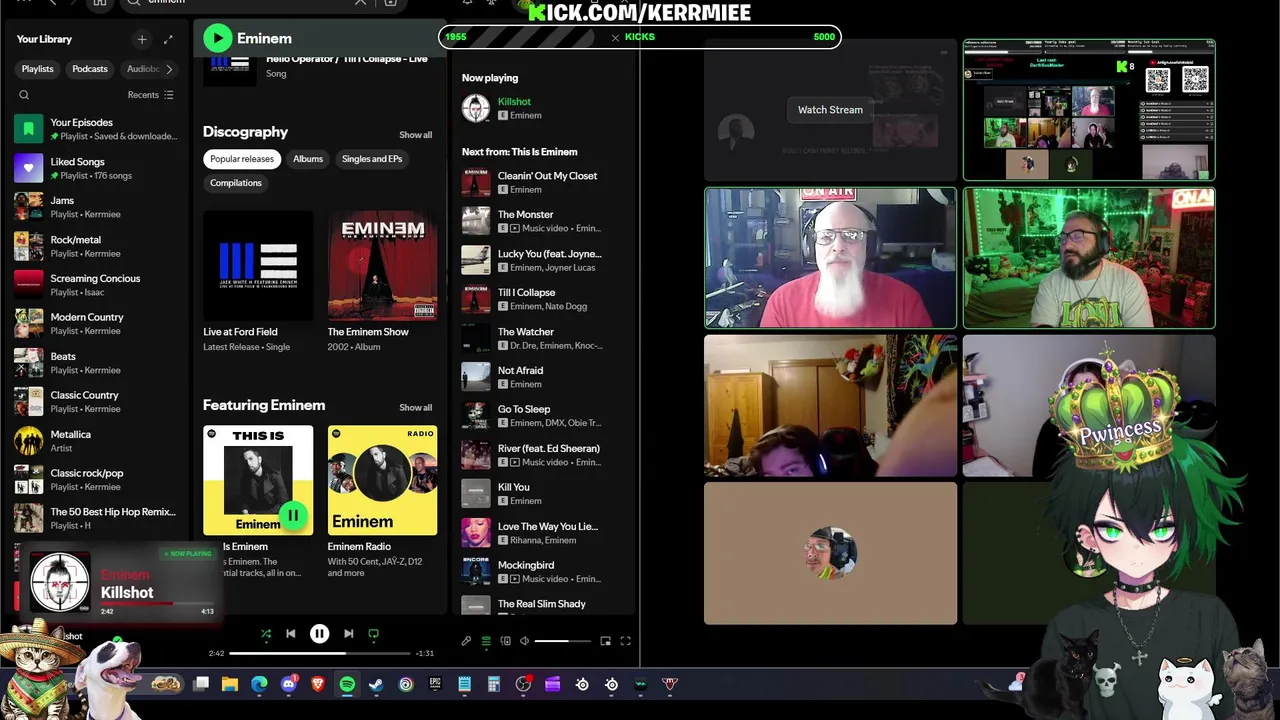Open the Classic Country playlist
Image resolution: width=1280 pixels, height=720 pixels.
[99, 401]
